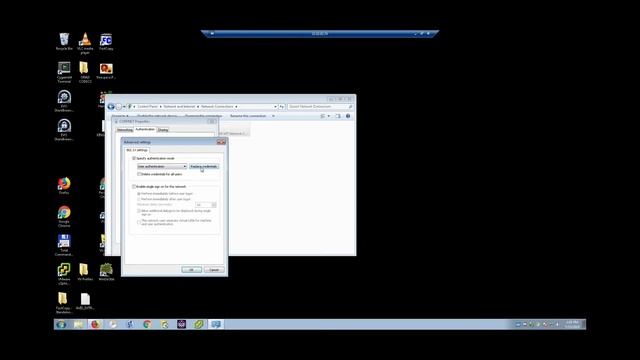Focus the Search Network Connections field
This screenshot has height=360, width=640.
pyautogui.click(x=320, y=107)
